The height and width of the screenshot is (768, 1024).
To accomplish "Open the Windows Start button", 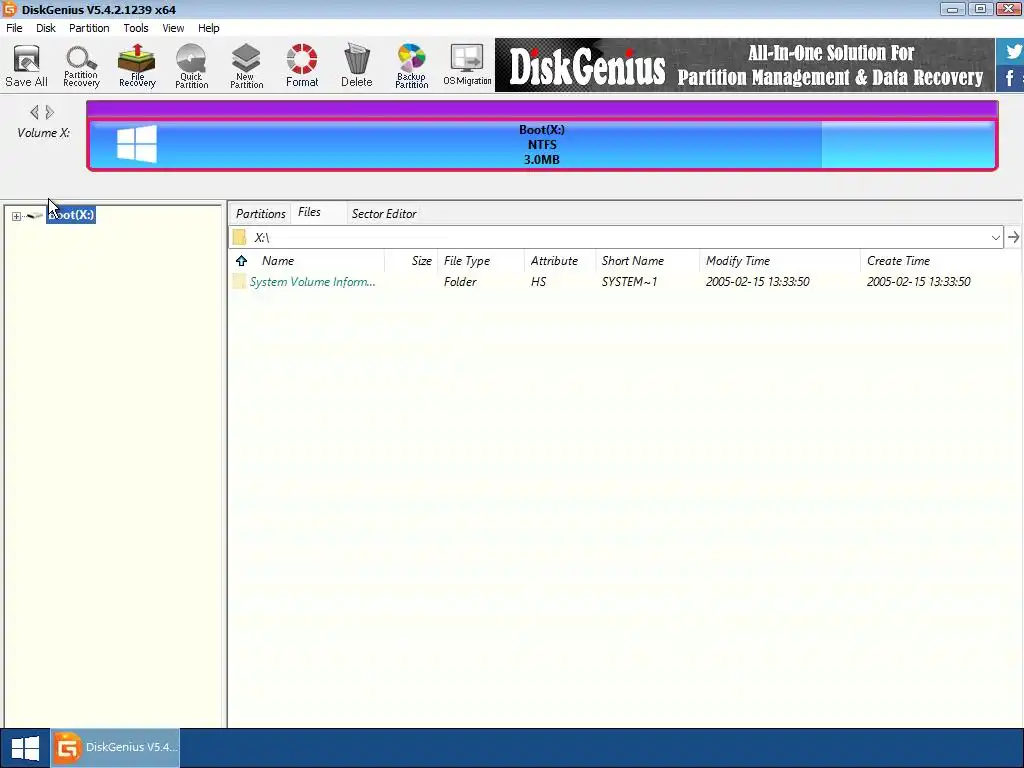I will pyautogui.click(x=25, y=748).
